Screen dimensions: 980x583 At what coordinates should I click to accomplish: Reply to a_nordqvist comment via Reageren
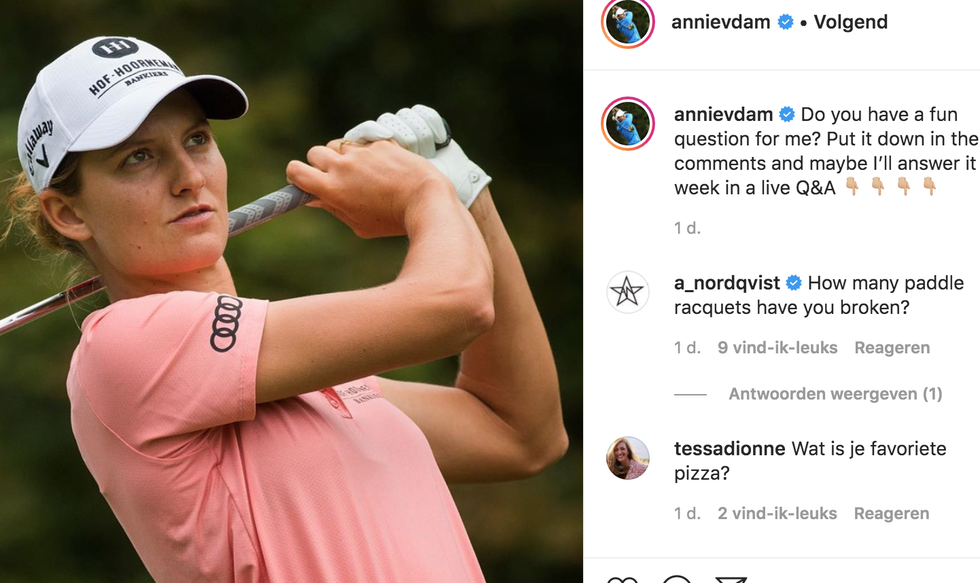pyautogui.click(x=892, y=348)
